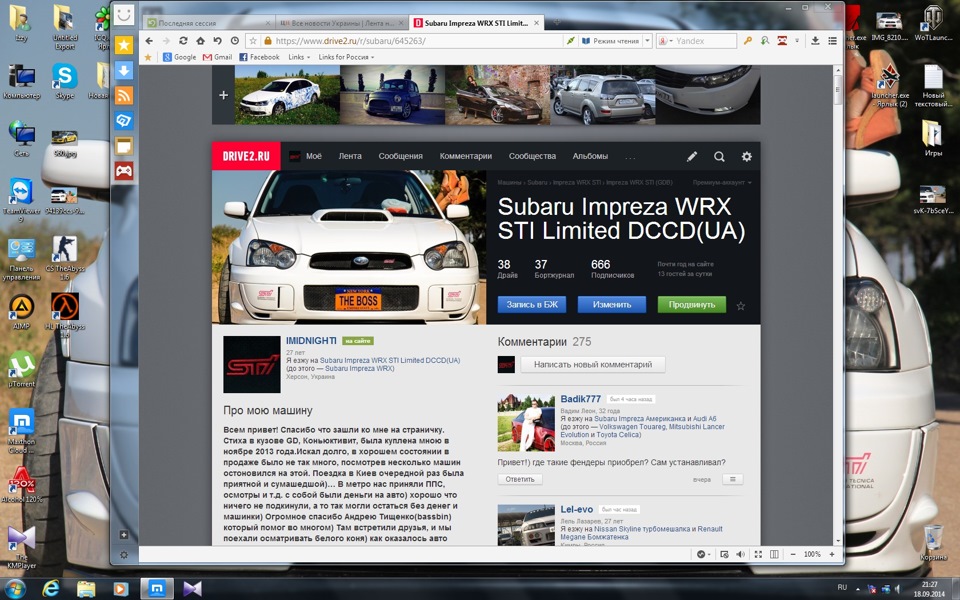Open the RSS feed reader sidebar icon
960x600 pixels.
point(124,96)
